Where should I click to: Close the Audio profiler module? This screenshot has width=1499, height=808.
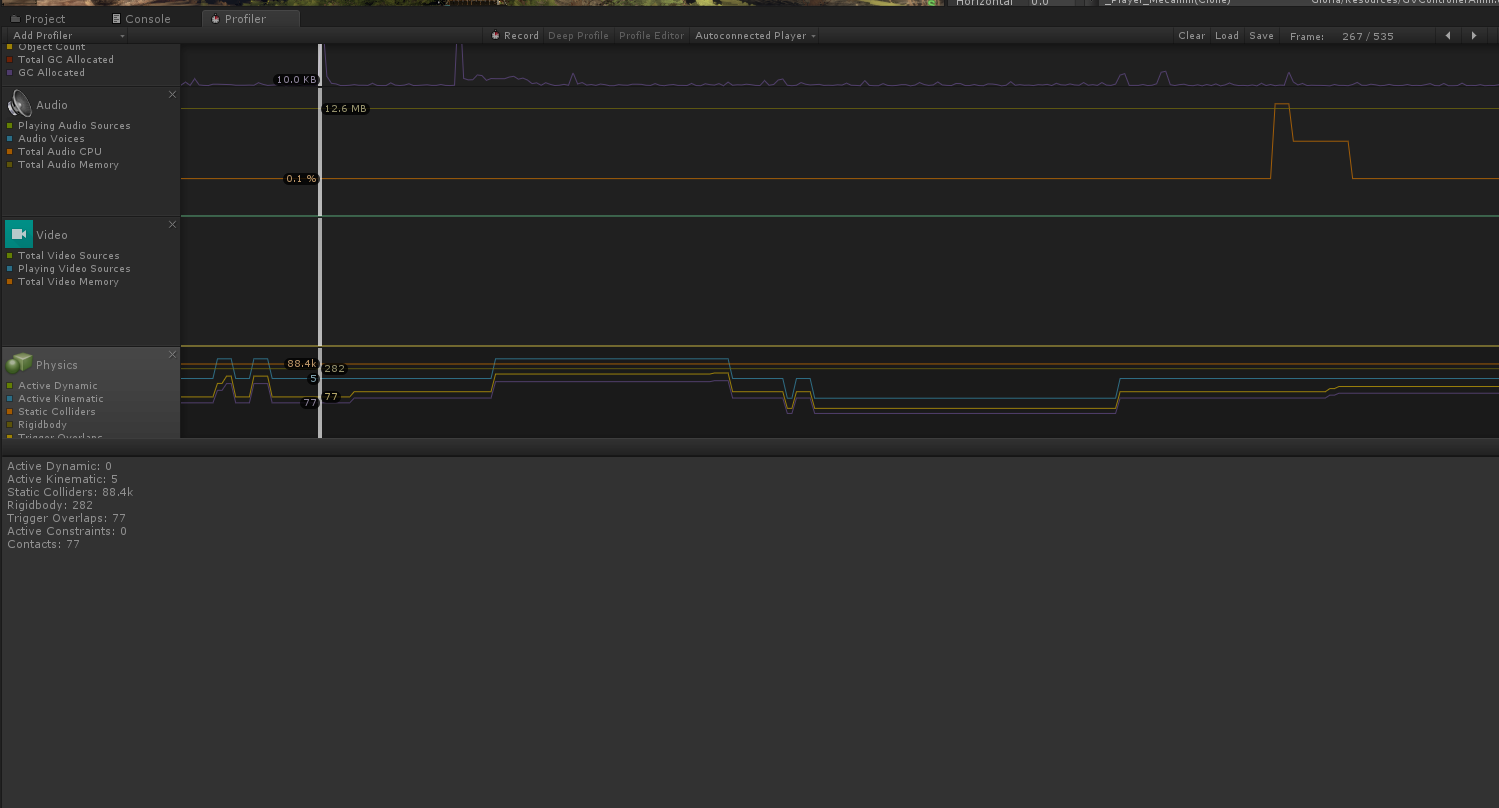[172, 94]
